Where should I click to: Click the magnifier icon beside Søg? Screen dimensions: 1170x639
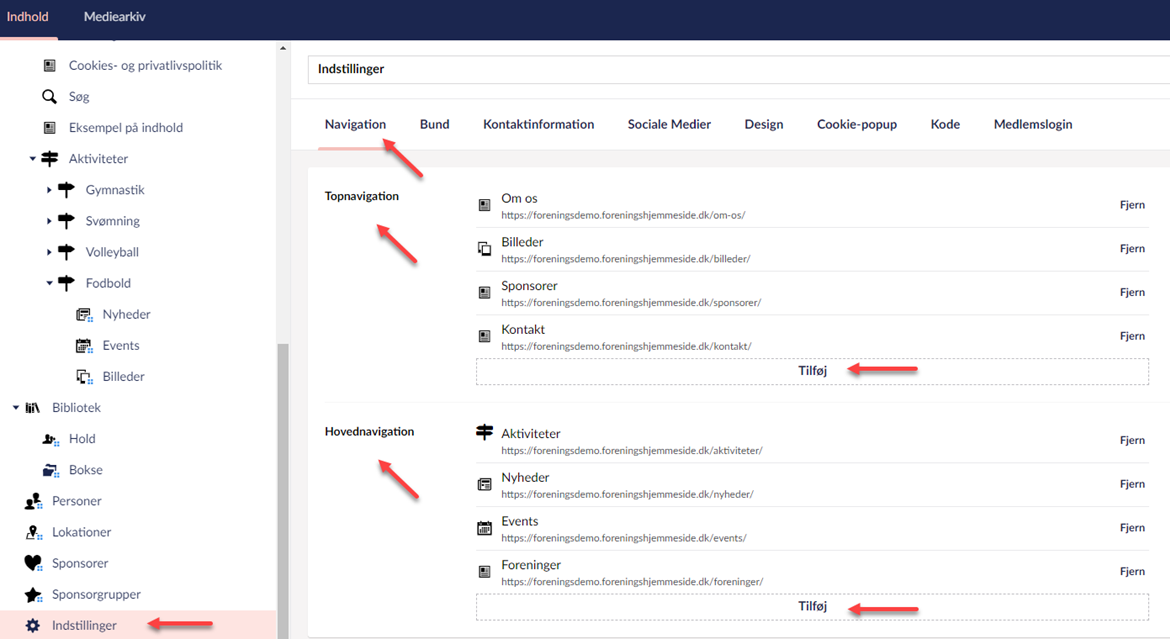(x=49, y=97)
